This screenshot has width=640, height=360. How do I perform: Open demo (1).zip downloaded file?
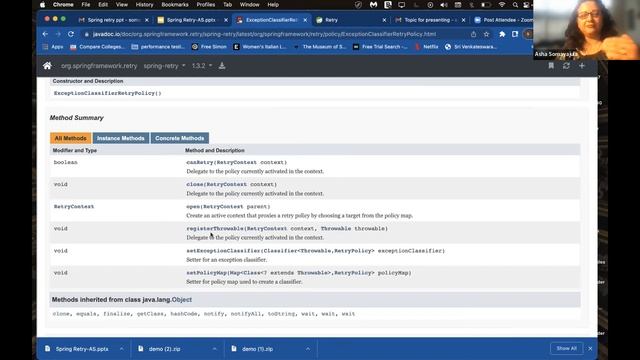(258, 349)
